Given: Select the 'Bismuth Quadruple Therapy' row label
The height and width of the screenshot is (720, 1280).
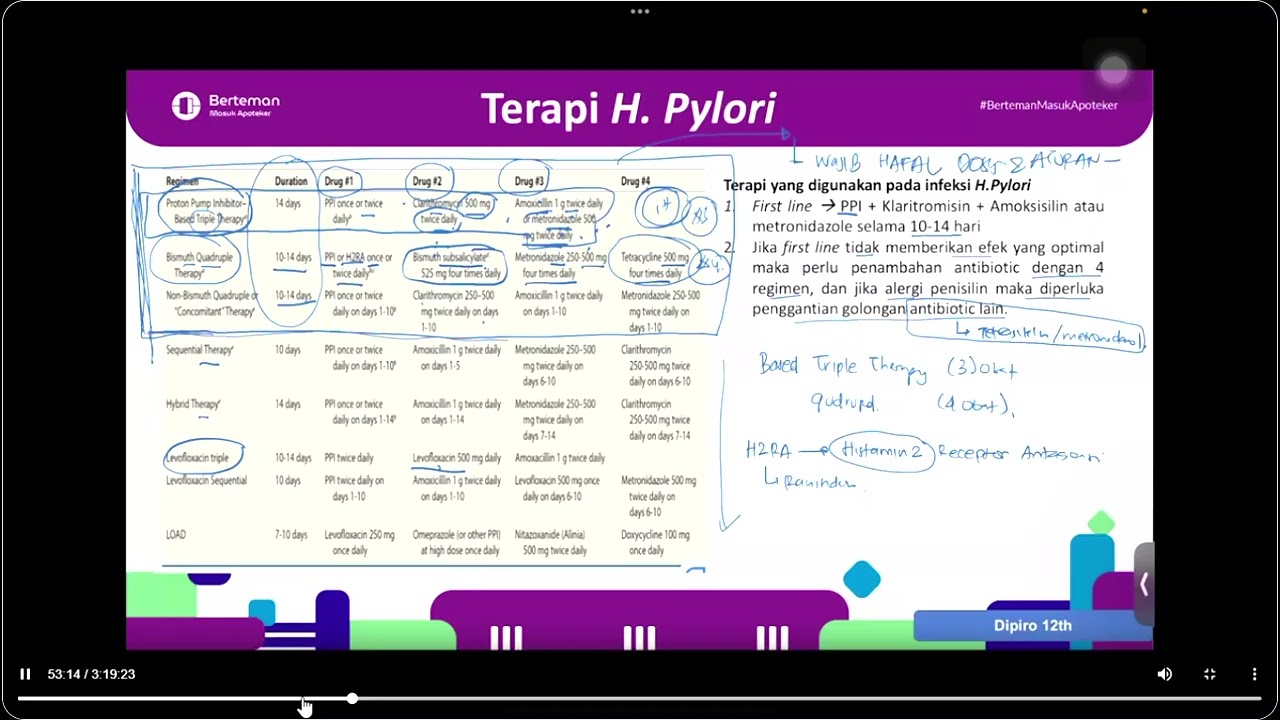Looking at the screenshot, I should (x=200, y=265).
